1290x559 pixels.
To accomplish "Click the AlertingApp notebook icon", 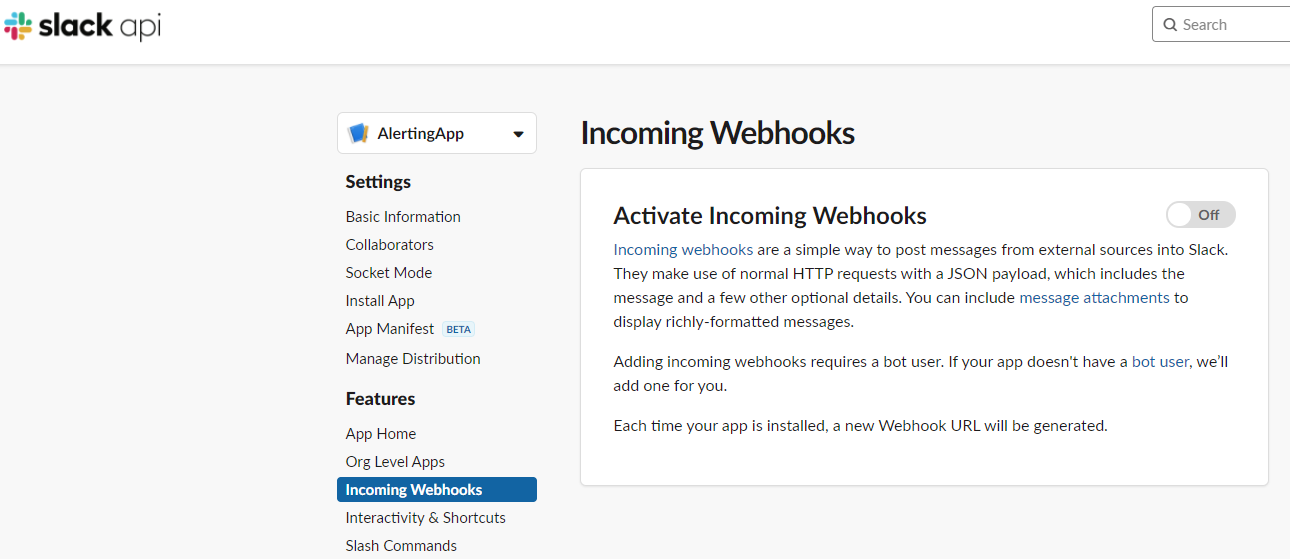I will pyautogui.click(x=358, y=133).
